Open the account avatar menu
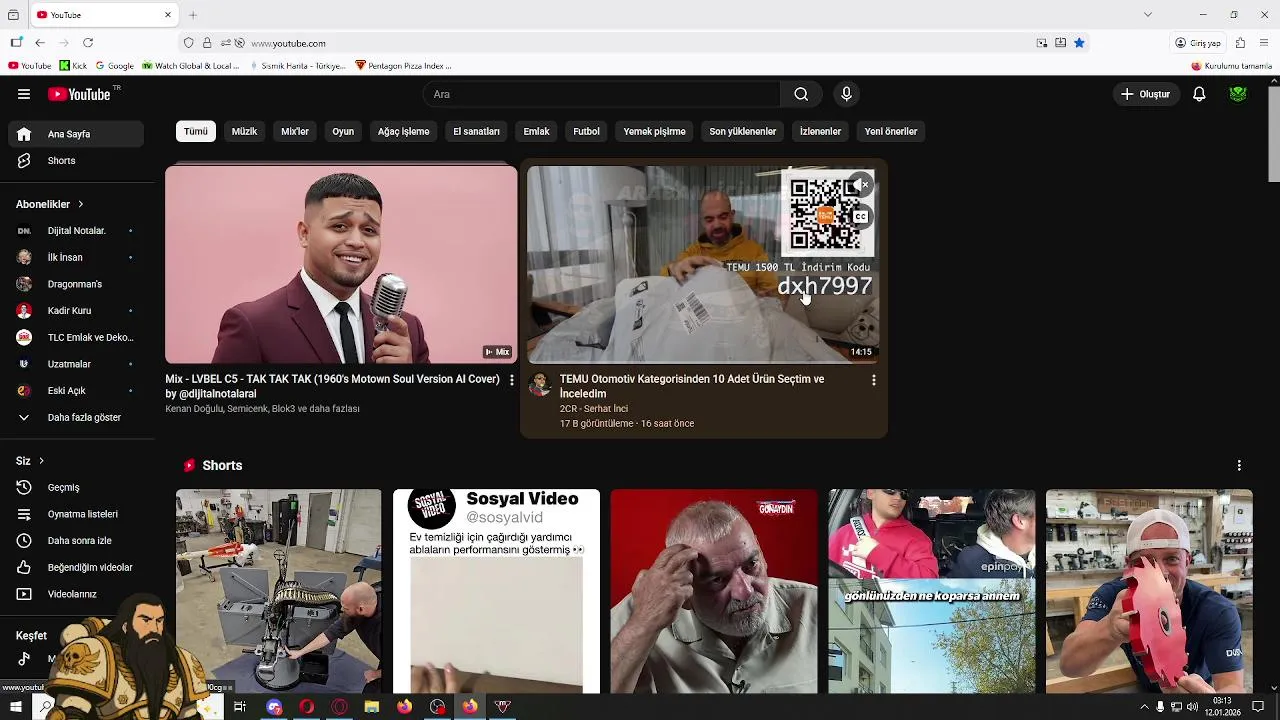 (1238, 94)
